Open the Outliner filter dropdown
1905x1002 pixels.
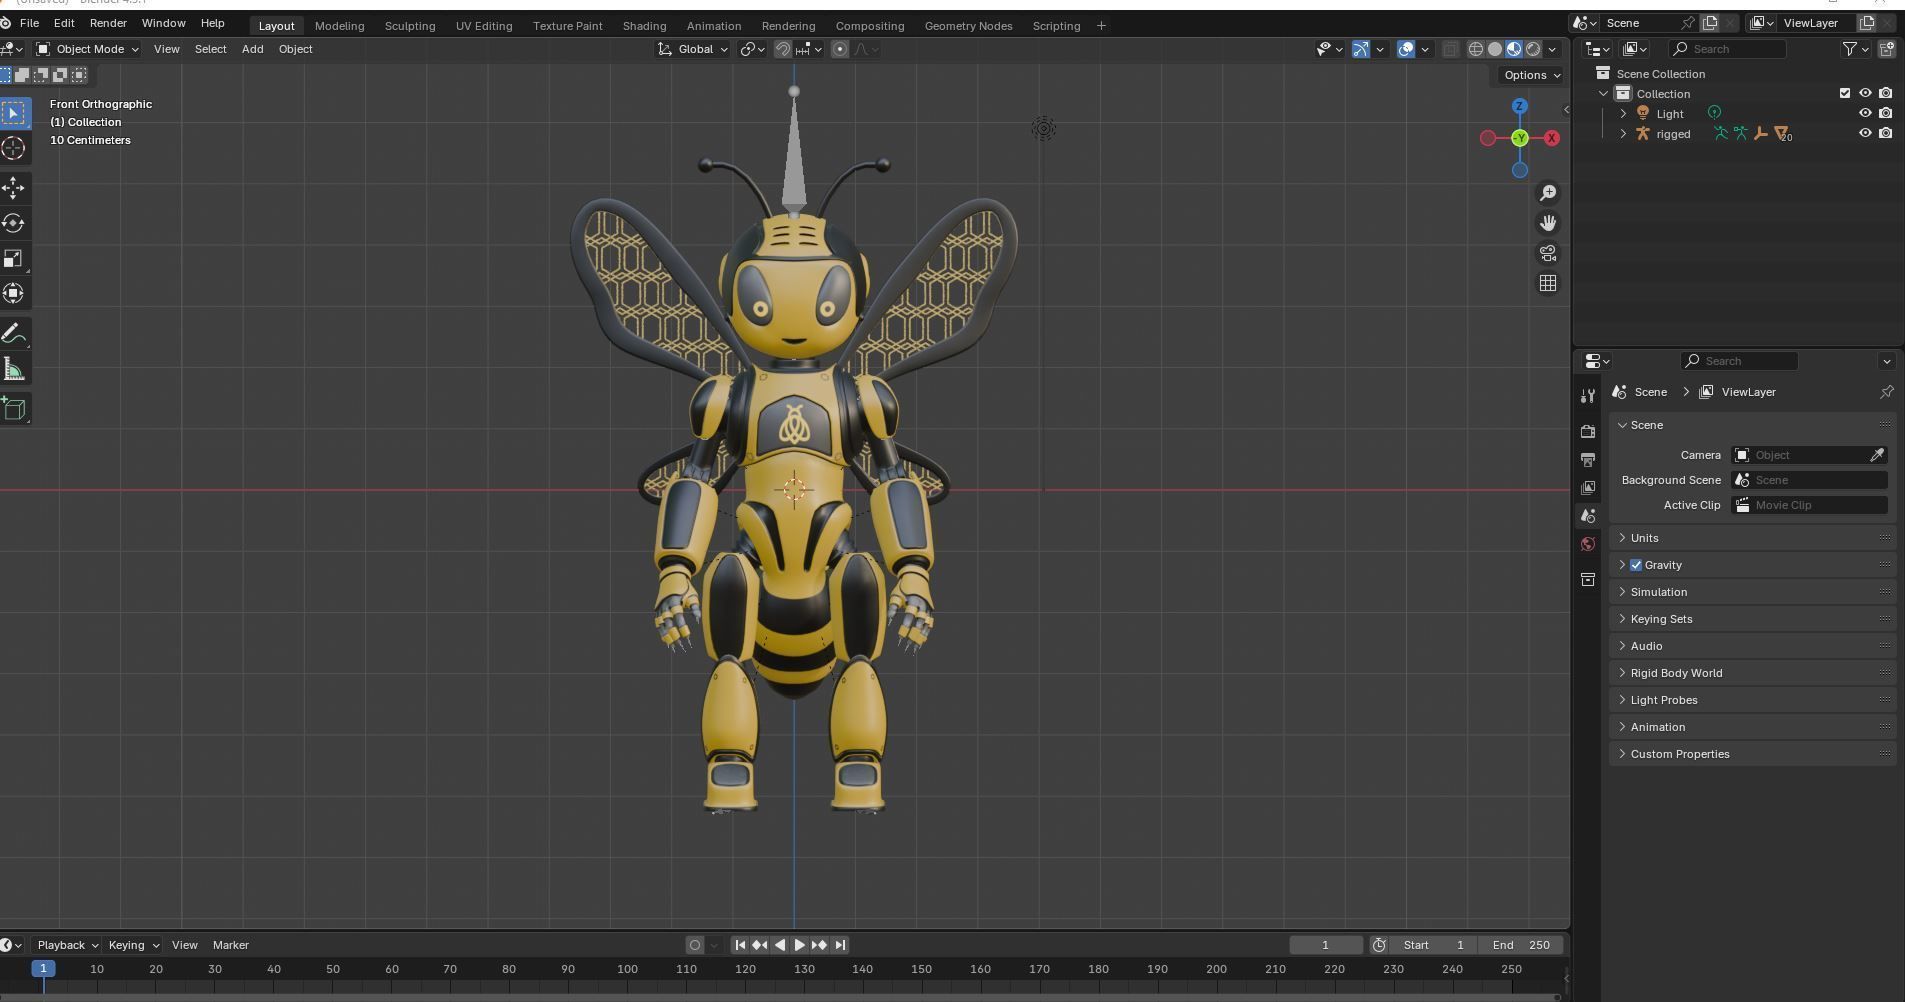1856,49
